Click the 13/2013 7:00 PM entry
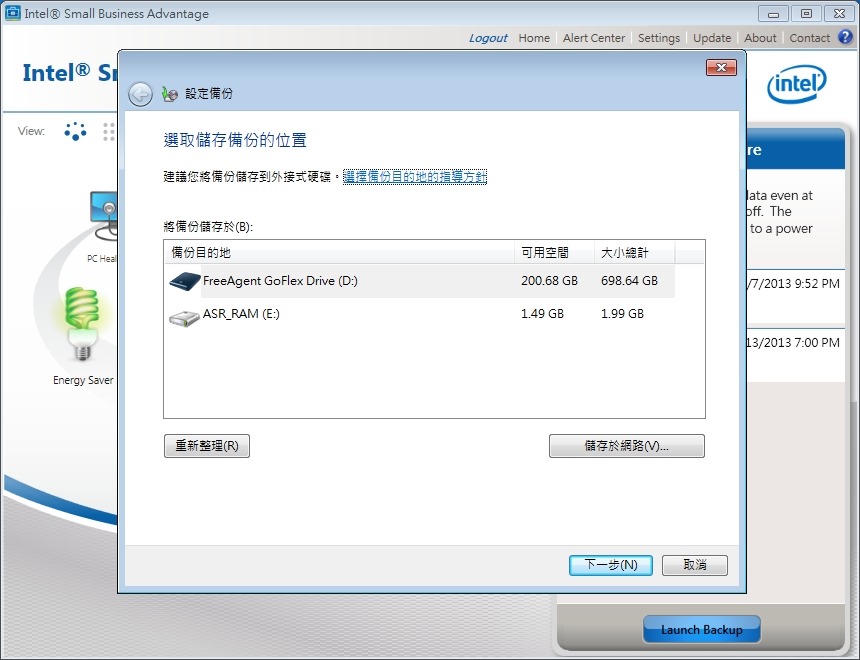Viewport: 860px width, 660px height. click(x=793, y=342)
